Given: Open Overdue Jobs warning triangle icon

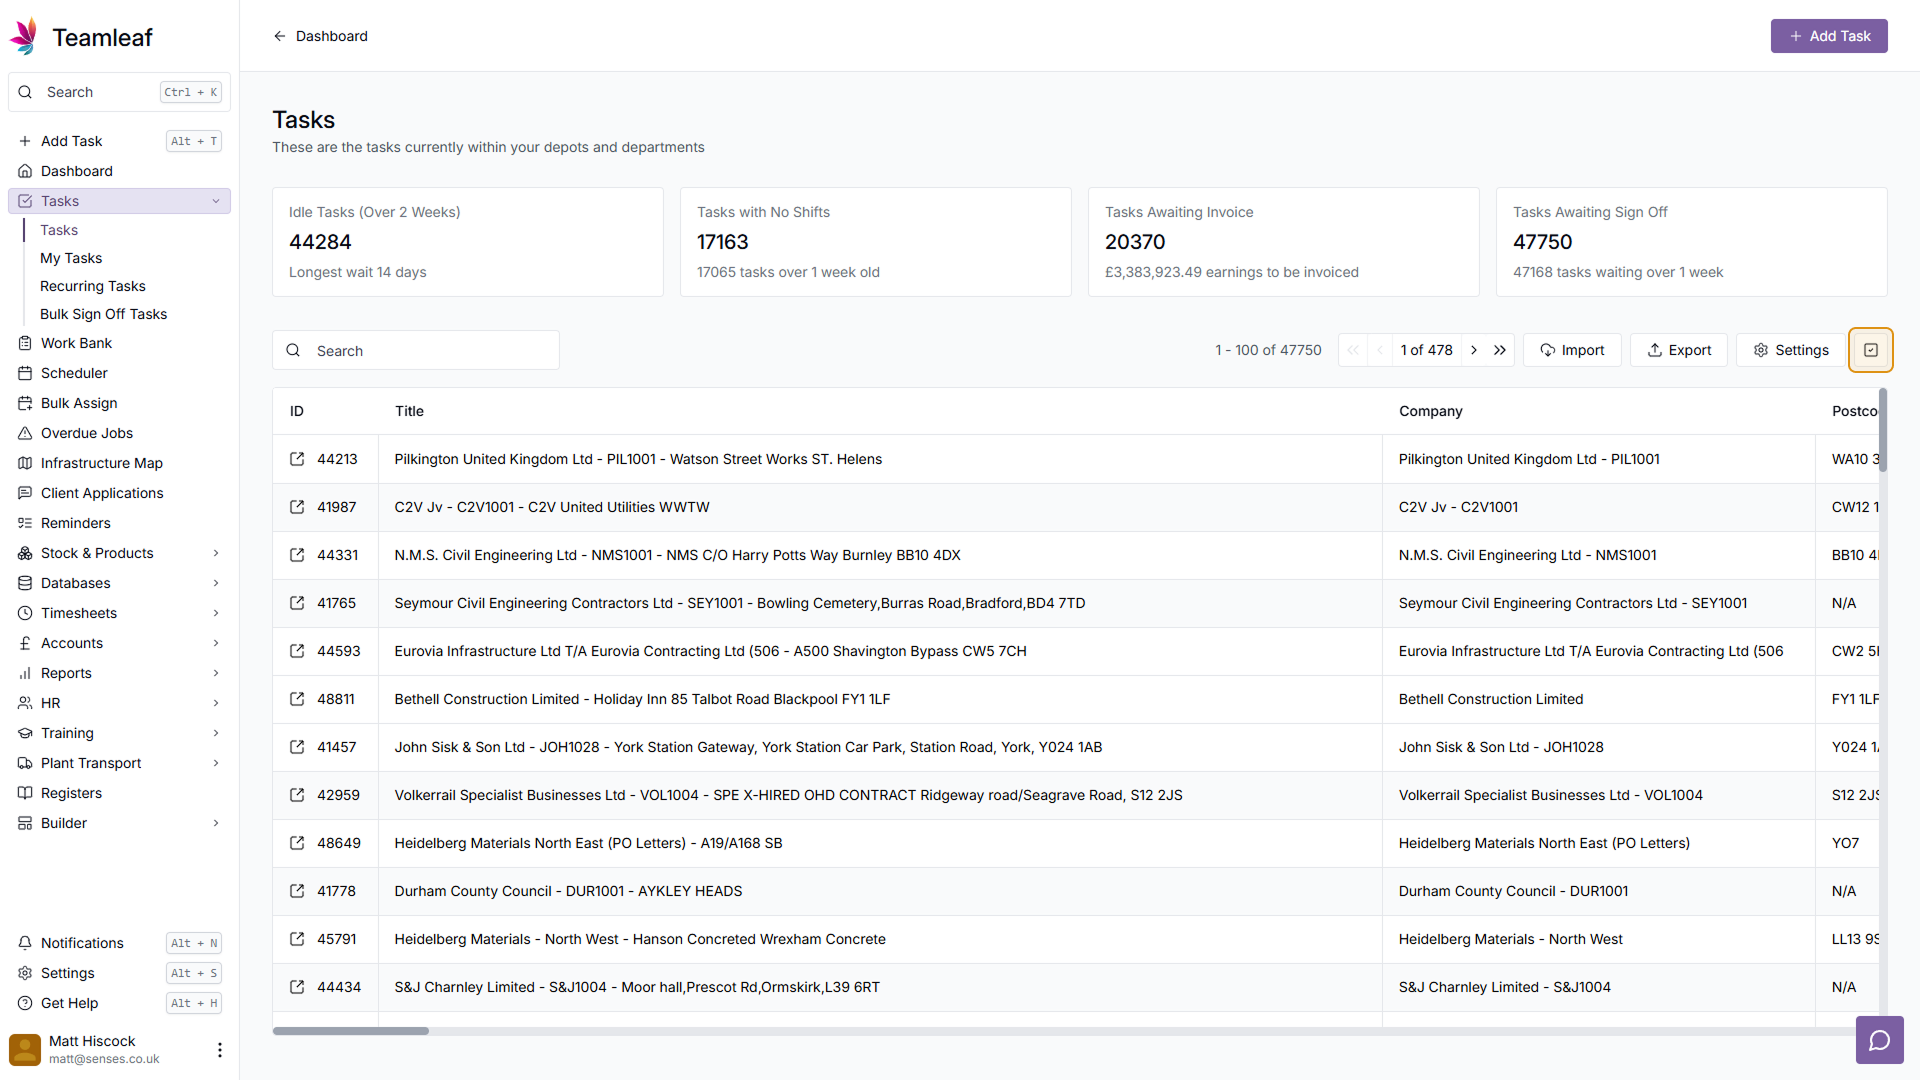Looking at the screenshot, I should pyautogui.click(x=25, y=433).
